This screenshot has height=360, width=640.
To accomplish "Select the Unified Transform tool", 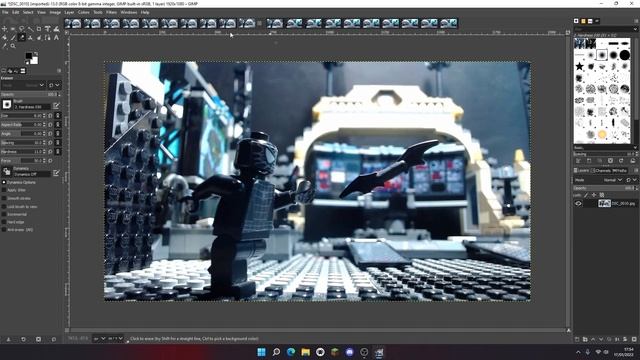I will (x=47, y=29).
